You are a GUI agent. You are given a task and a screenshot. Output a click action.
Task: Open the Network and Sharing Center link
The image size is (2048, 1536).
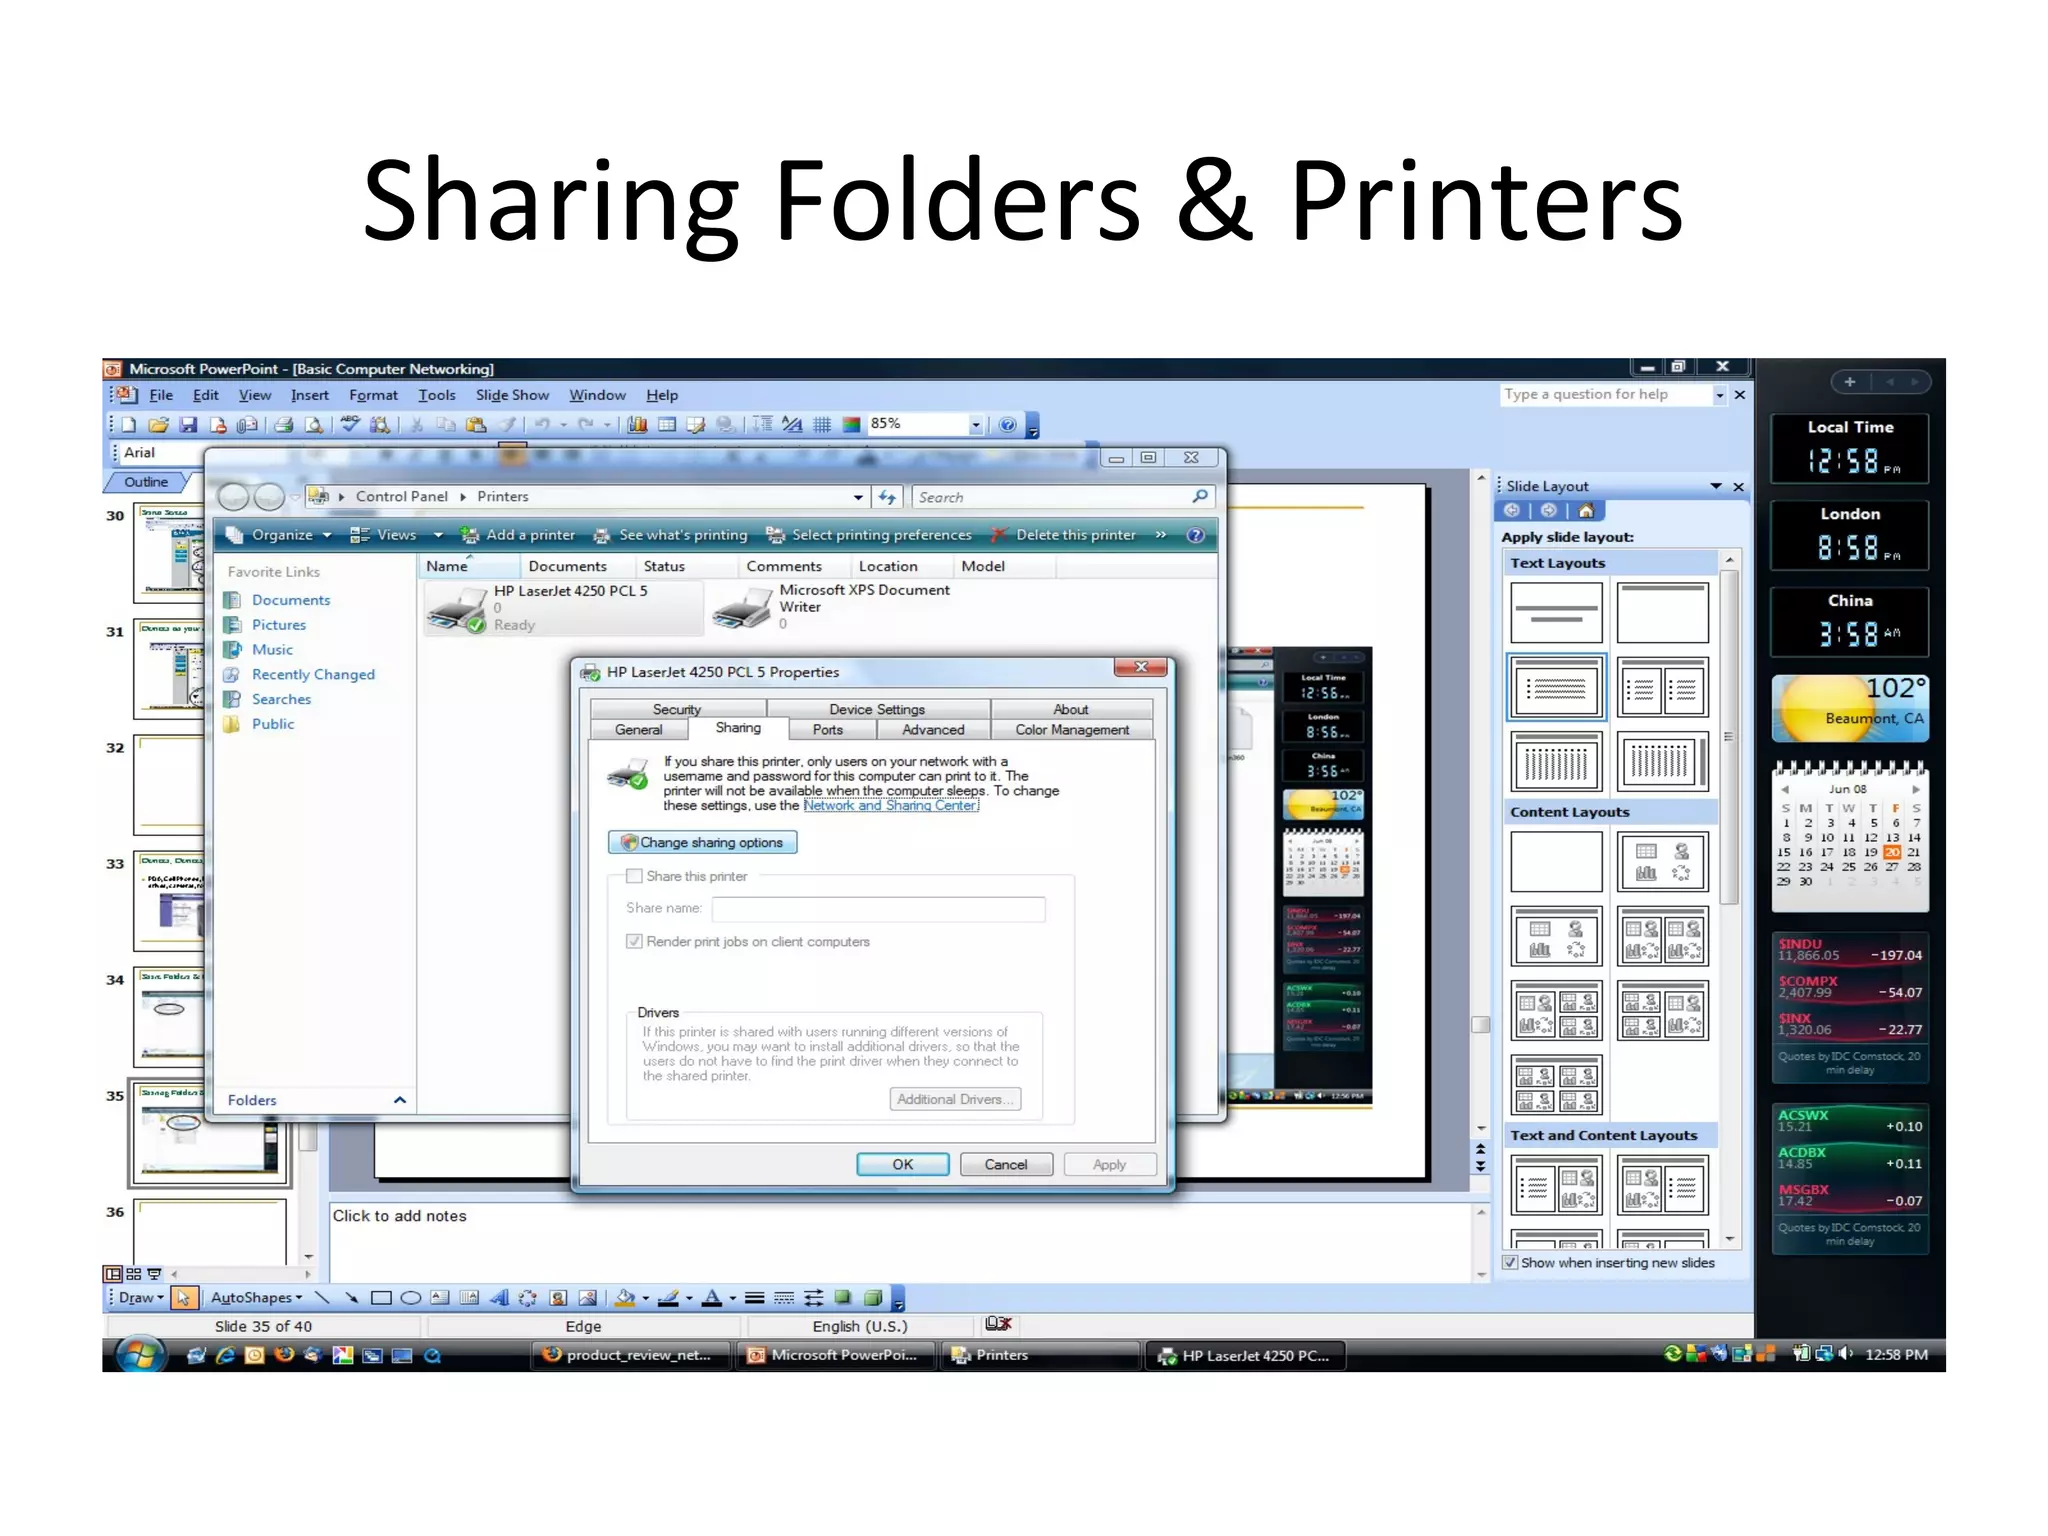[890, 806]
